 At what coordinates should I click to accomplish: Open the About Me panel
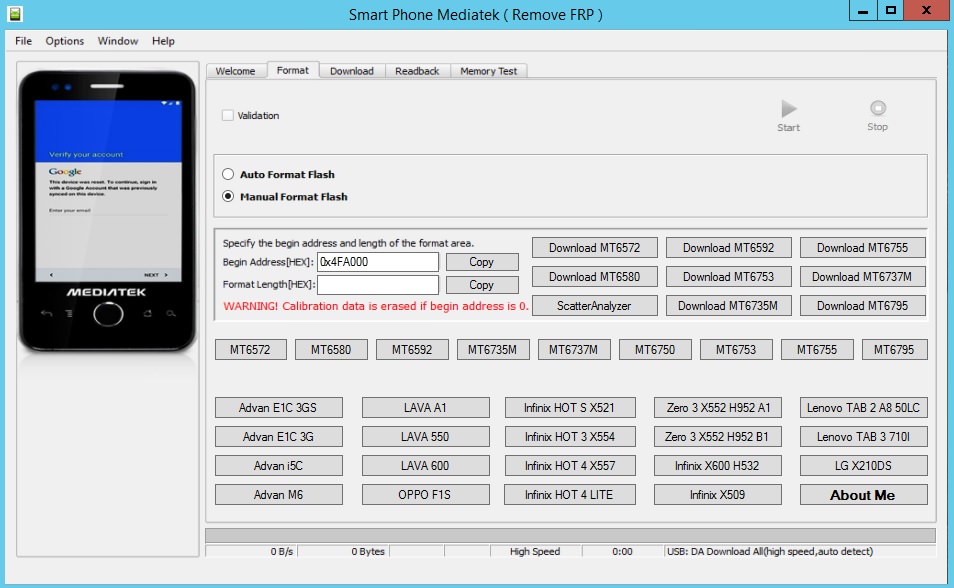(863, 494)
